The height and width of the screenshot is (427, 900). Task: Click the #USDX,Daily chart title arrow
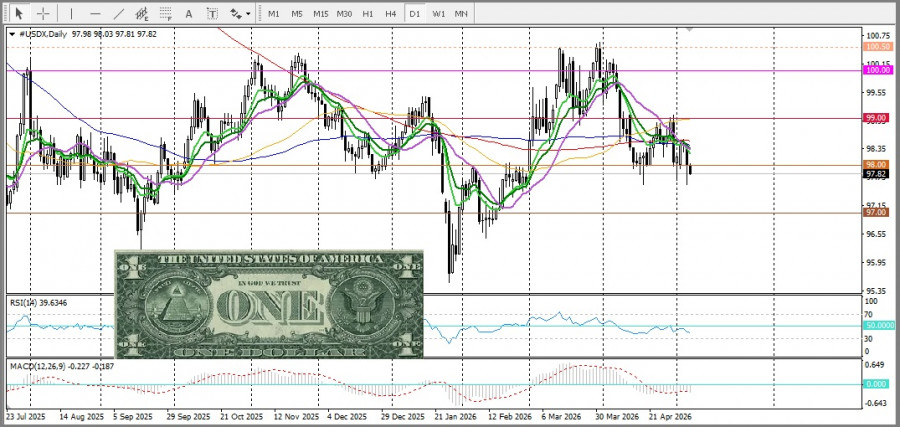point(12,34)
